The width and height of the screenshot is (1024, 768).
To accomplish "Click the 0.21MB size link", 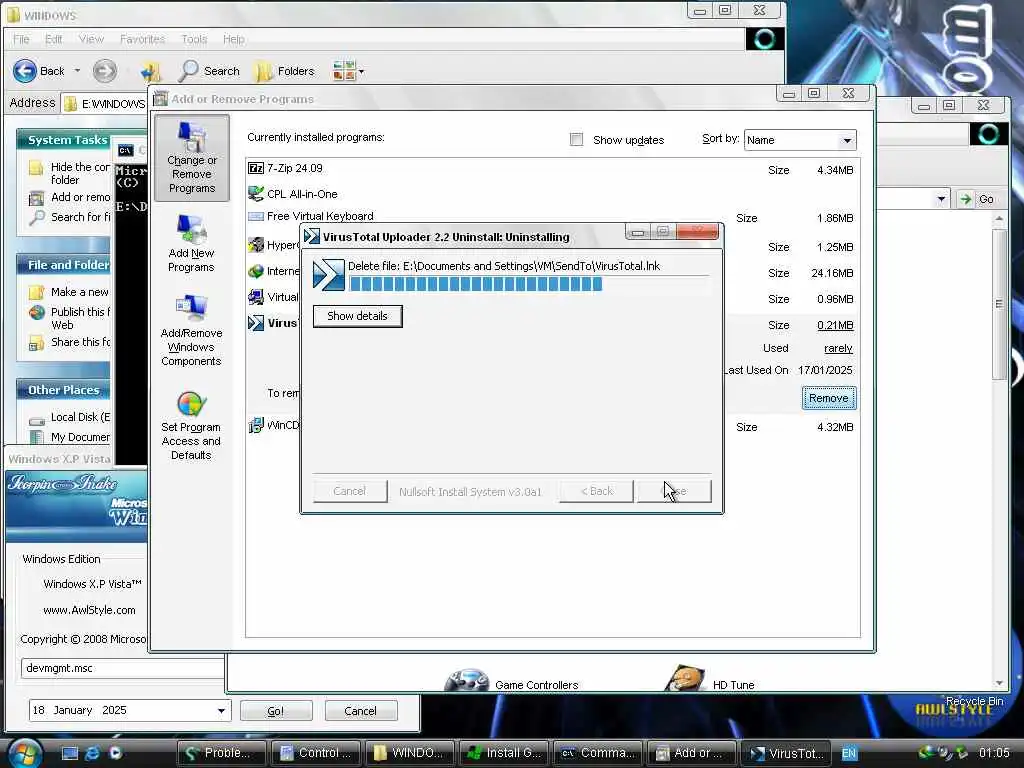I will (835, 325).
